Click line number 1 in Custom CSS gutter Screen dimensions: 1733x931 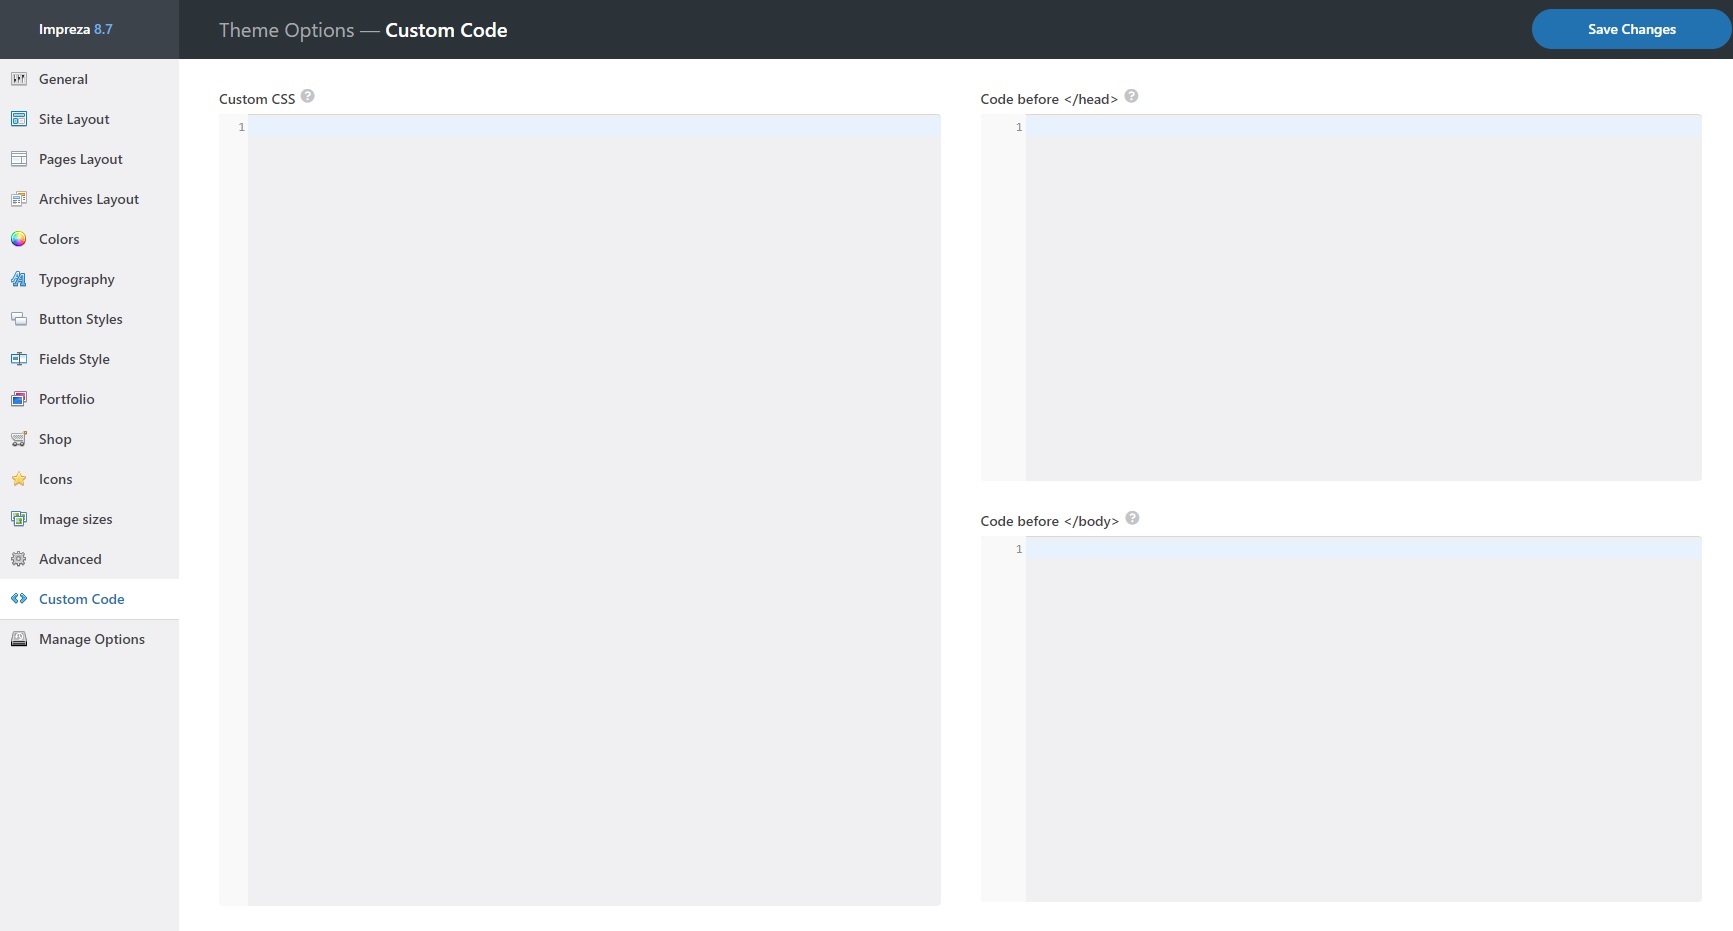point(241,127)
